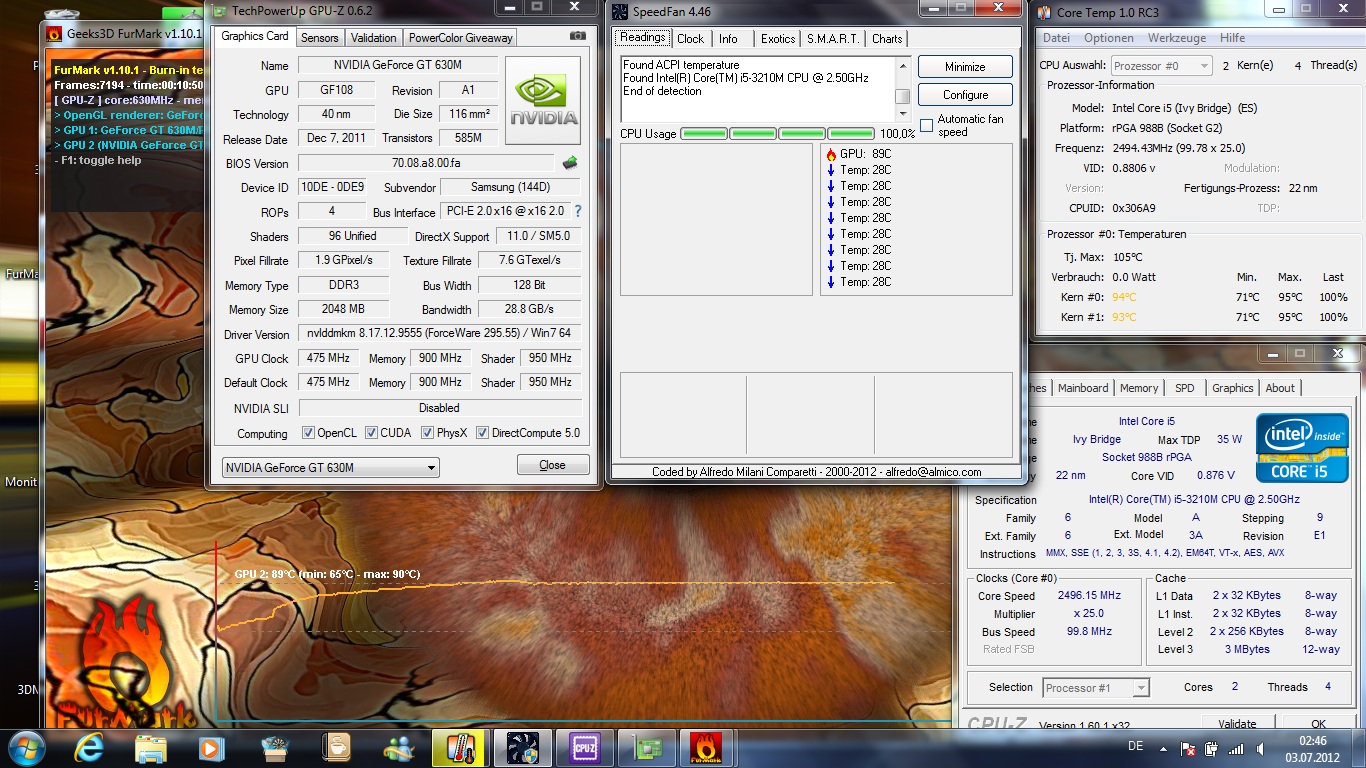
Task: Click the Validate button in CPU-Z
Action: pos(1237,724)
